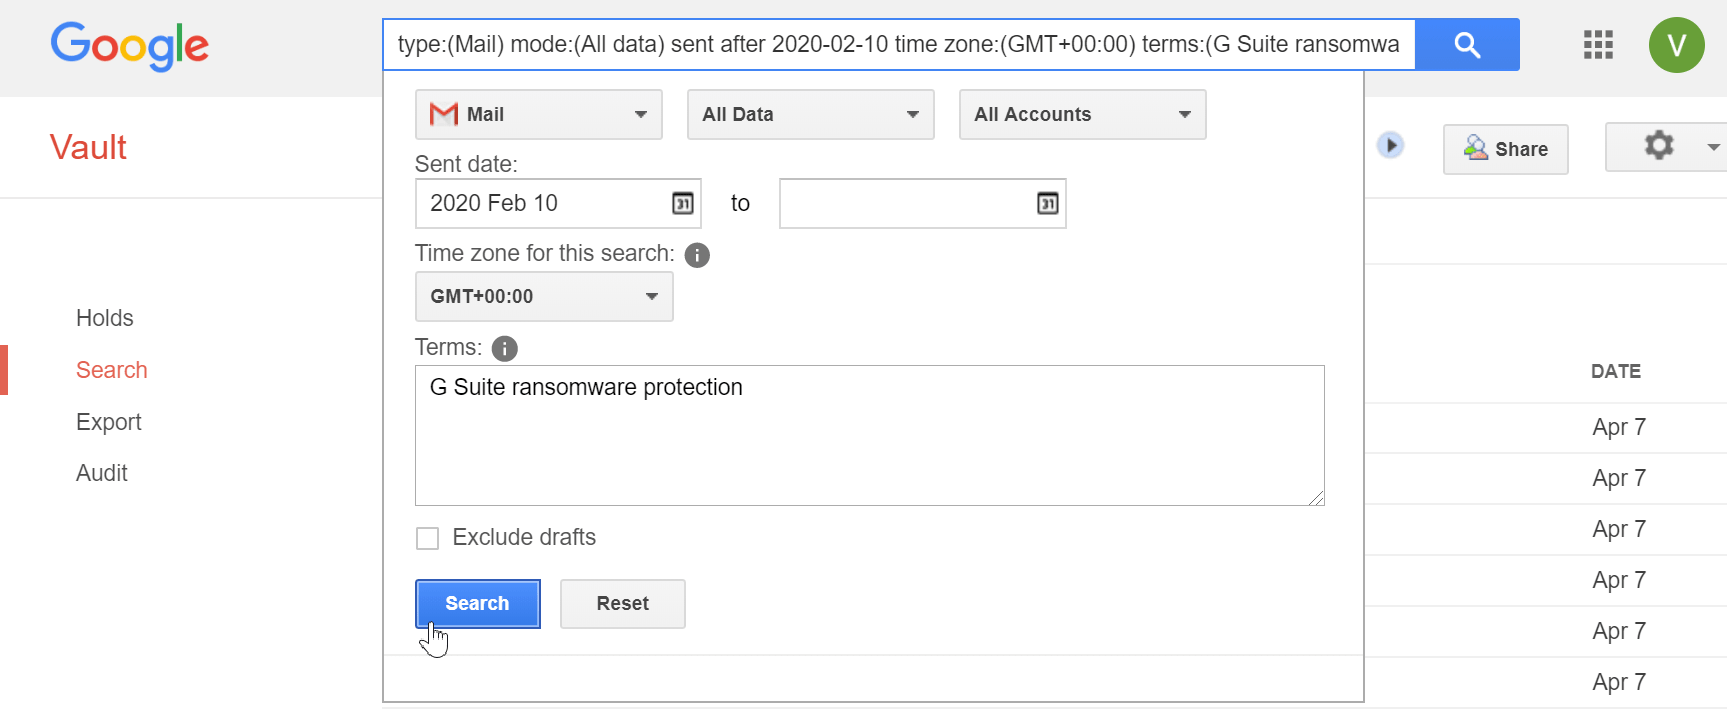Change the GMT+00:00 time zone dropdown
The height and width of the screenshot is (713, 1727).
click(x=544, y=297)
